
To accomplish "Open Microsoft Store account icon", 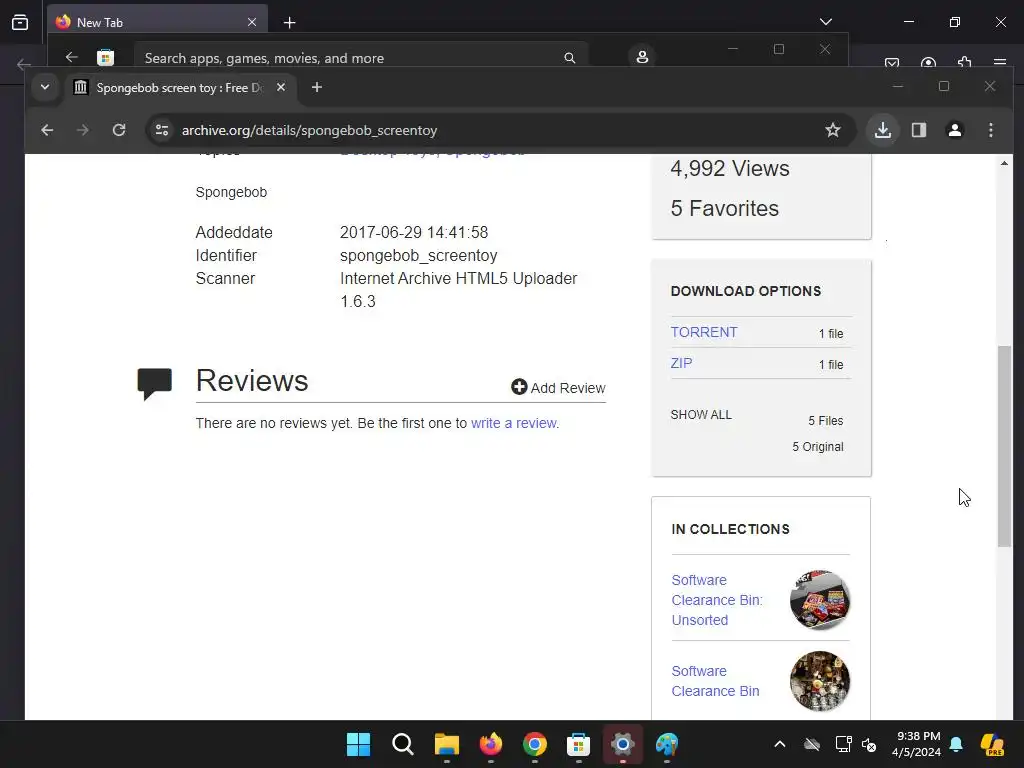I will (x=642, y=57).
